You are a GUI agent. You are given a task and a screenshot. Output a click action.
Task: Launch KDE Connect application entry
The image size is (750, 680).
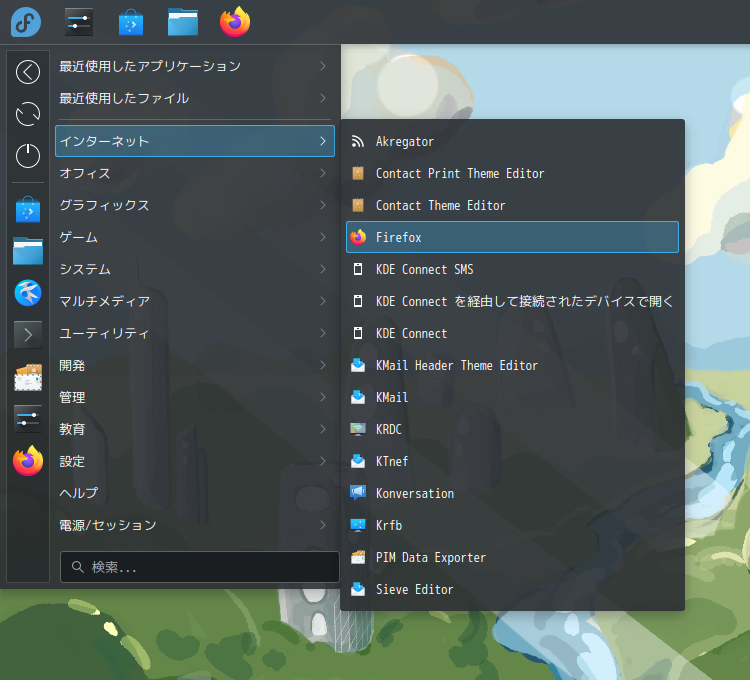(x=512, y=333)
